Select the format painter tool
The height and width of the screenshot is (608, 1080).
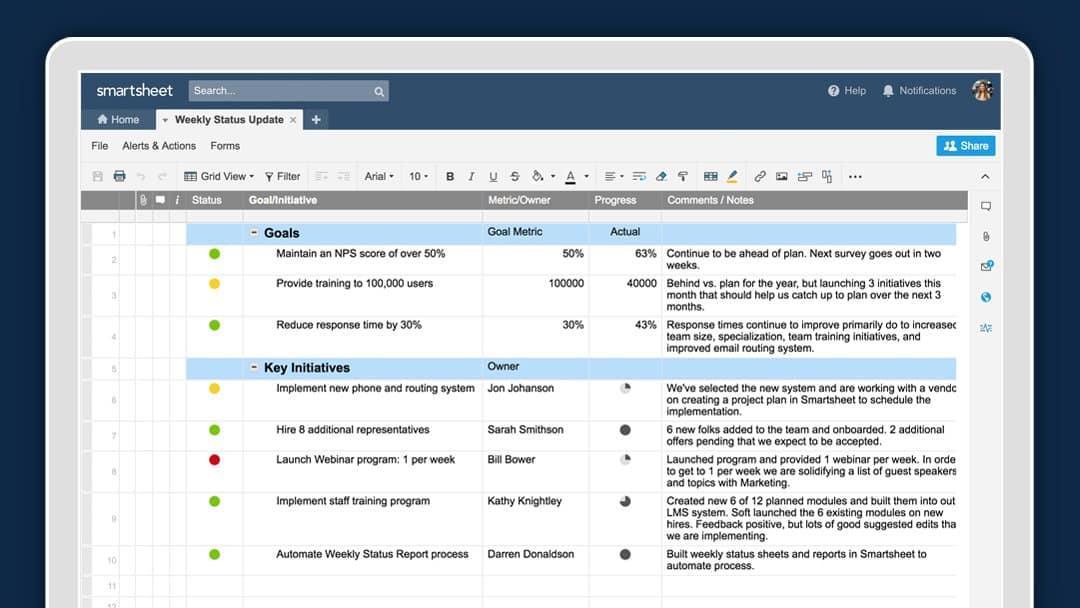683,176
